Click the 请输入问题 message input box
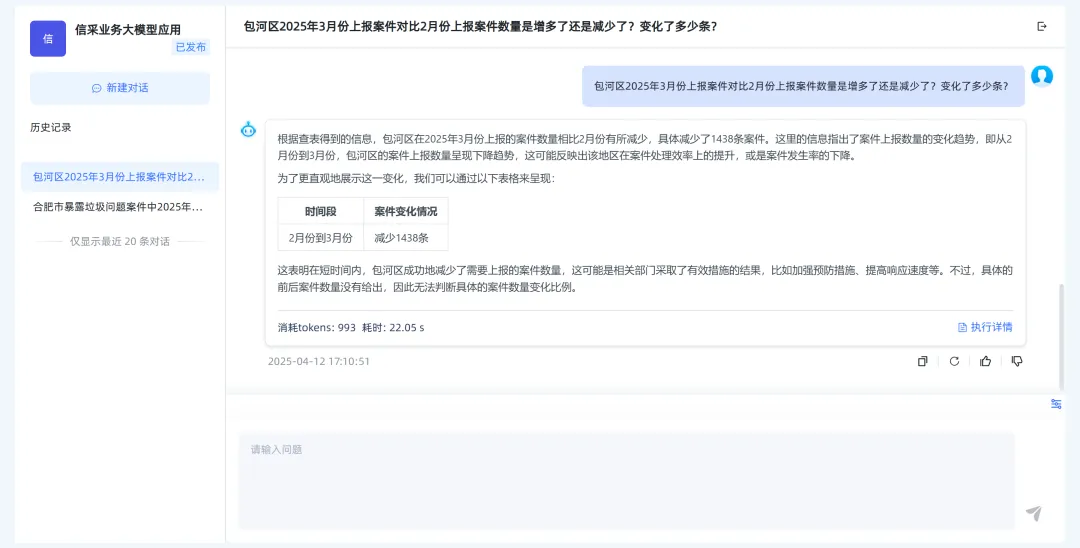Screen dimensions: 1080x548 pyautogui.click(x=626, y=480)
